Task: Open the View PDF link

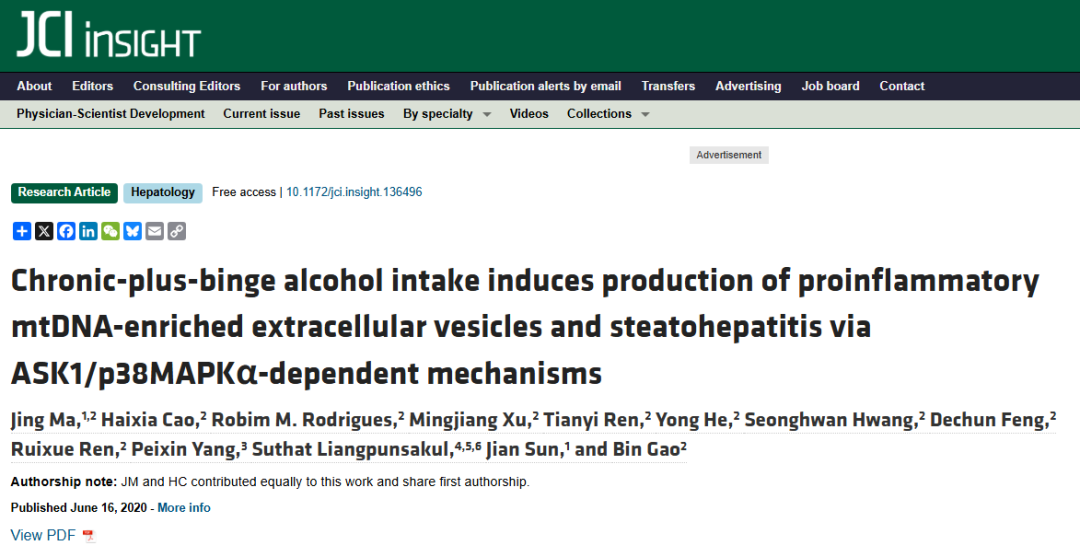Action: (x=43, y=535)
